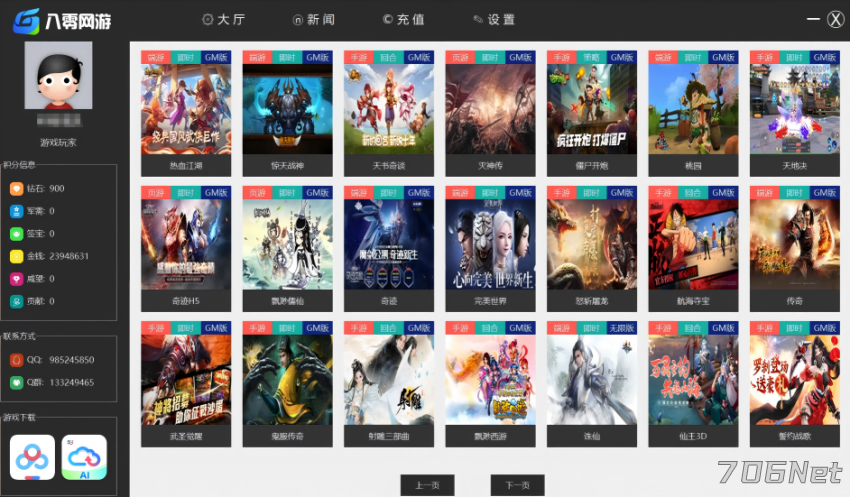
Task: Open the 充值 recharge tab
Action: pyautogui.click(x=403, y=20)
